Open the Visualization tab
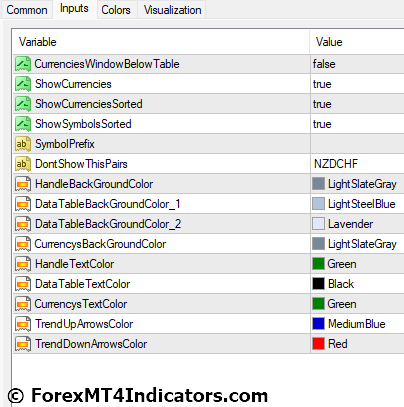This screenshot has height=407, width=404. 172,10
